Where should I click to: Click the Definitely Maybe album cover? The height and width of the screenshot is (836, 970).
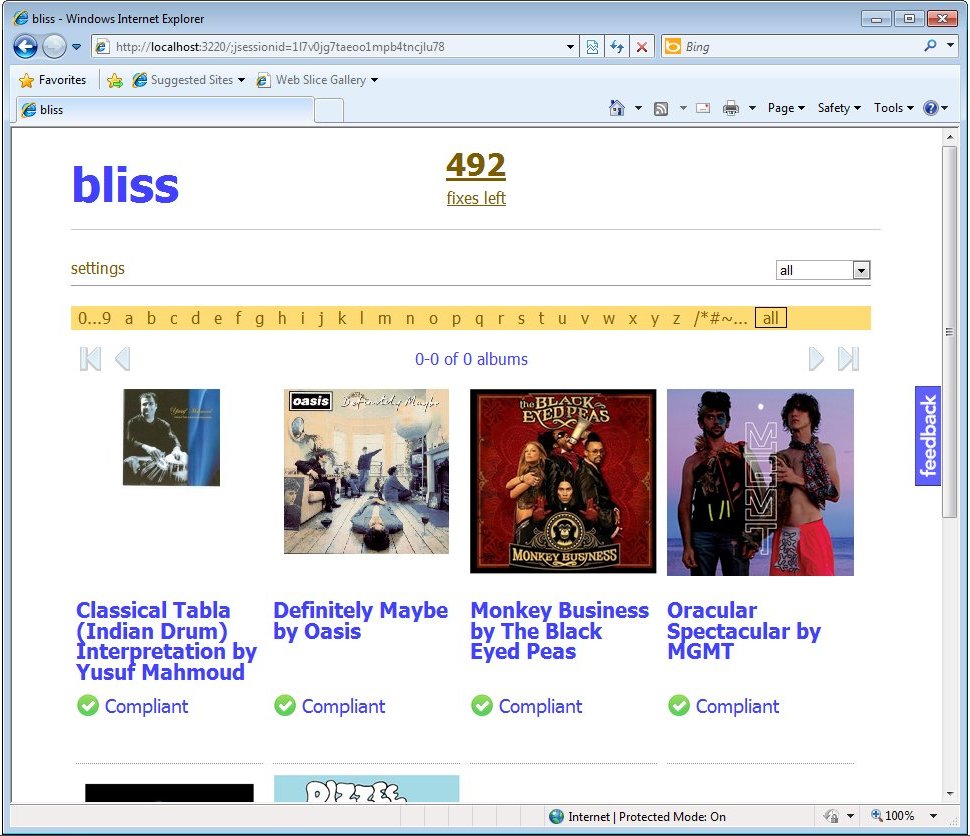[x=366, y=472]
